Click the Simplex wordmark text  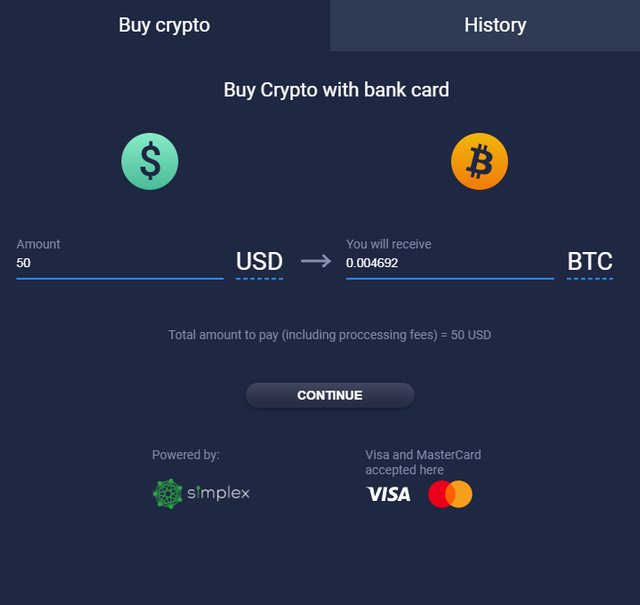[x=218, y=493]
